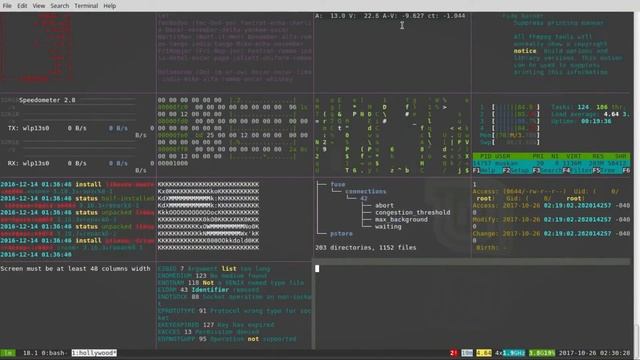
Task: Open the Edit menu
Action: 22,6
